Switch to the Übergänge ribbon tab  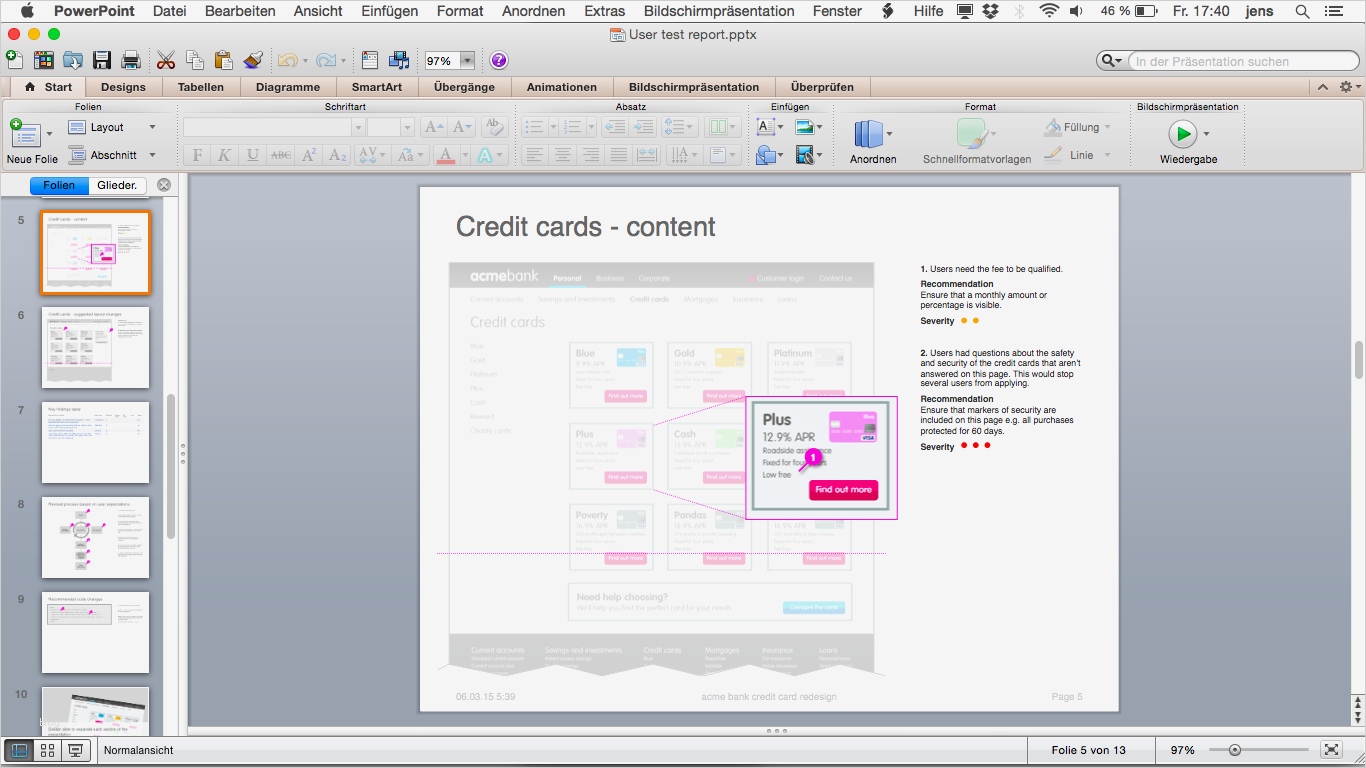click(465, 87)
